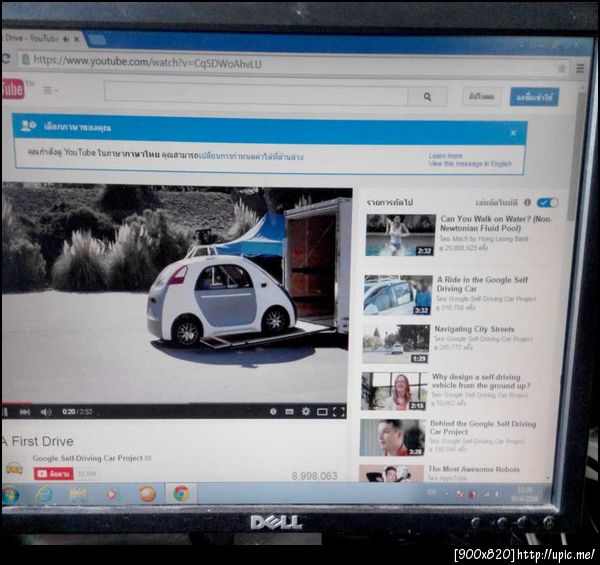Click the language banner people icon
Image resolution: width=600 pixels, height=565 pixels.
[28, 125]
